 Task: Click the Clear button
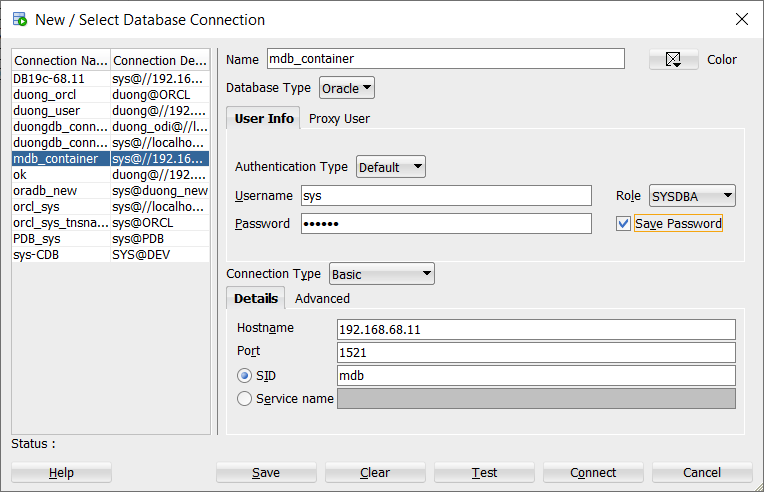tap(375, 473)
